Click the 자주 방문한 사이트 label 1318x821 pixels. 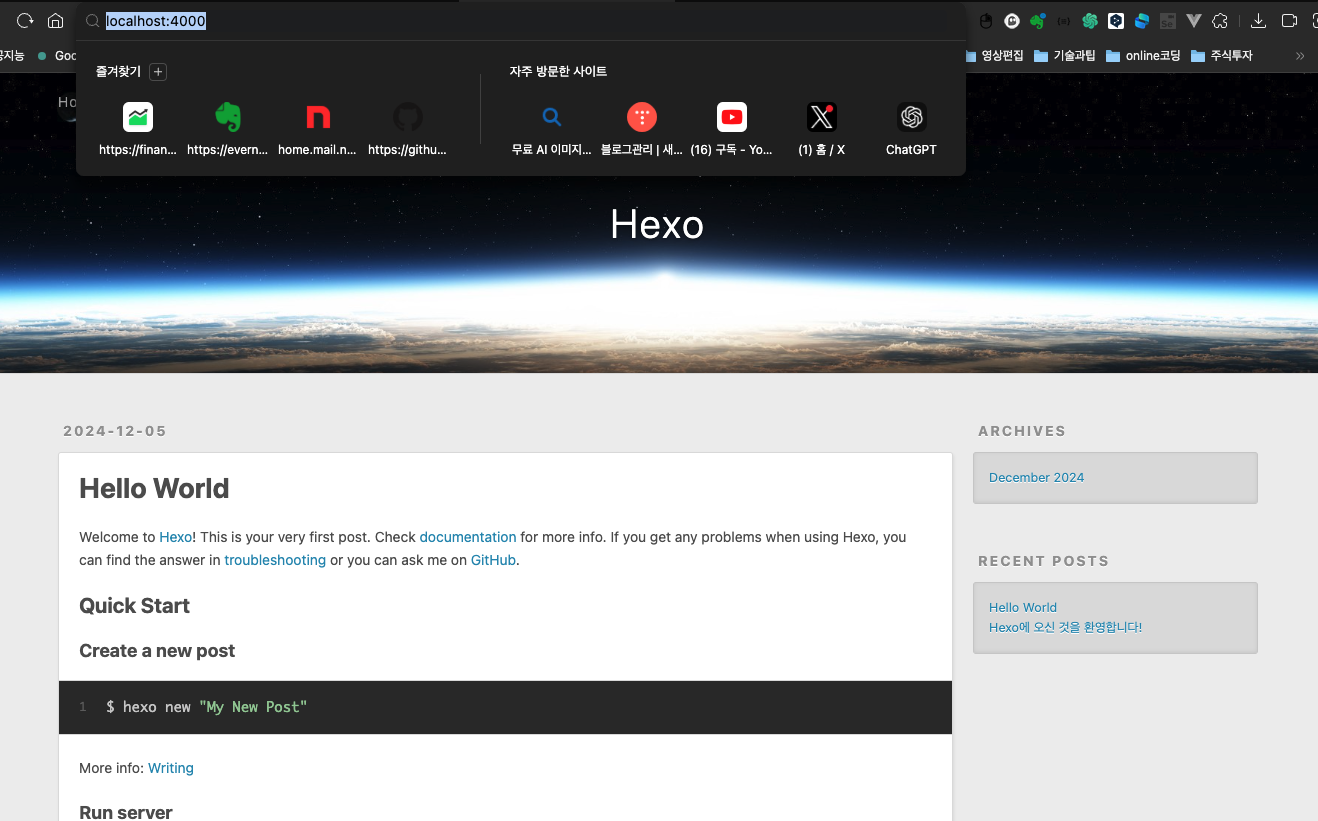[558, 72]
